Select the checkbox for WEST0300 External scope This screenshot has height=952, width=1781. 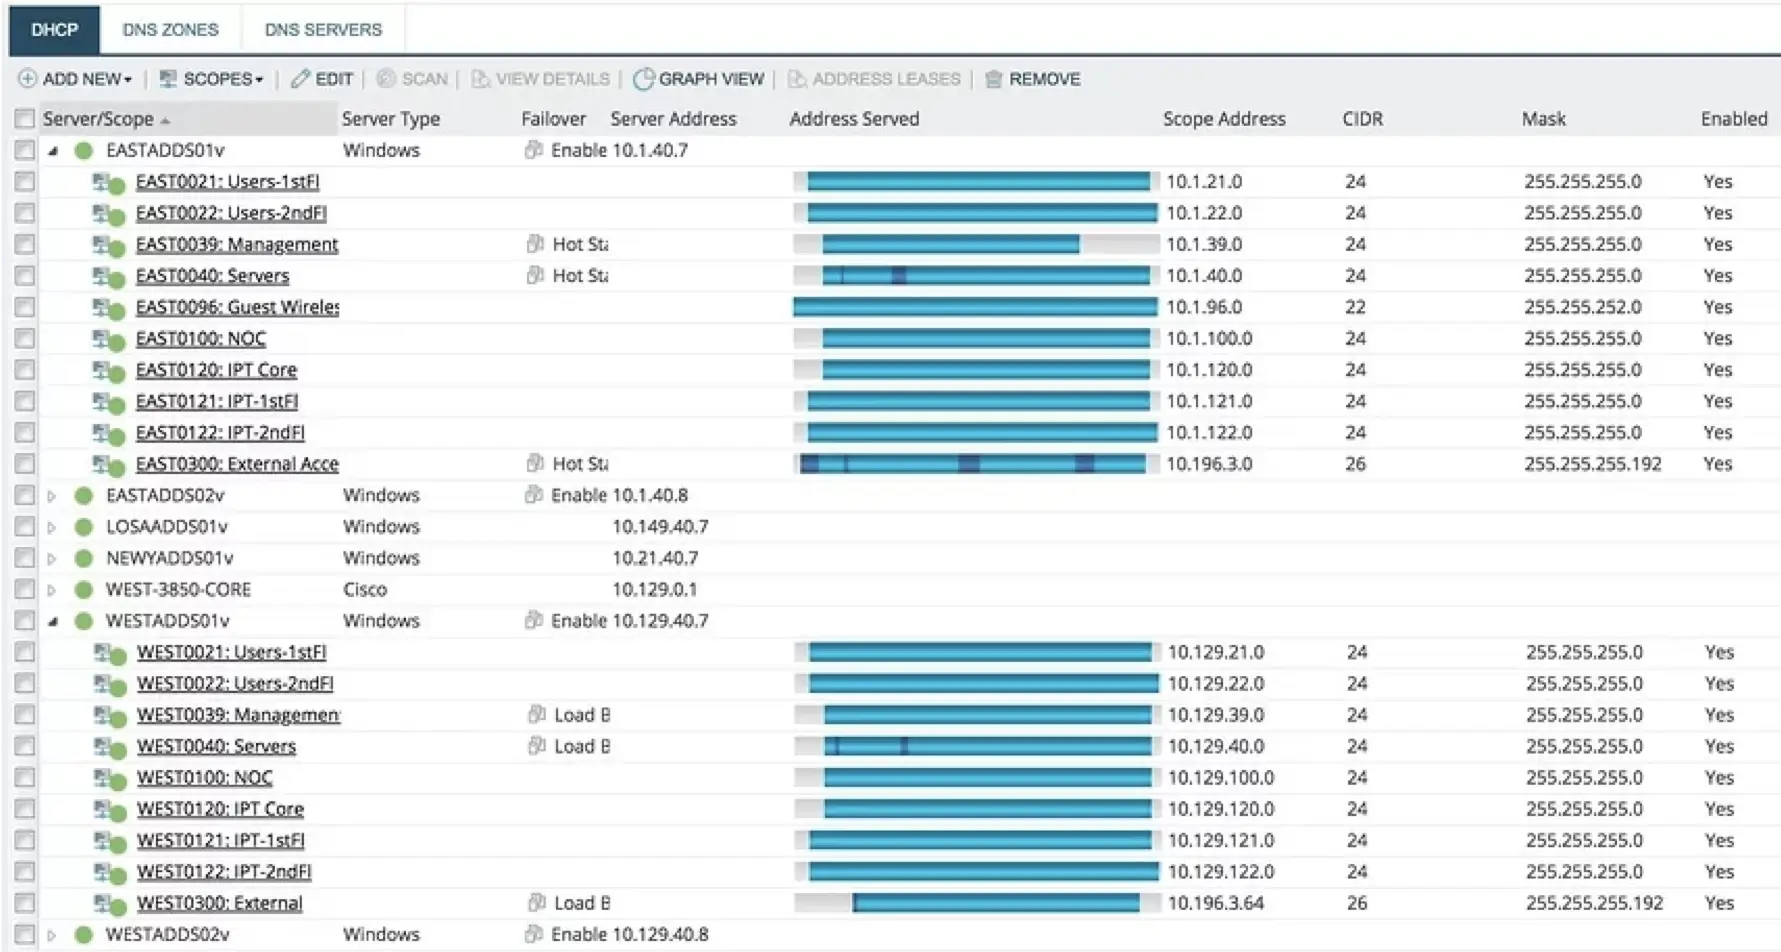24,902
